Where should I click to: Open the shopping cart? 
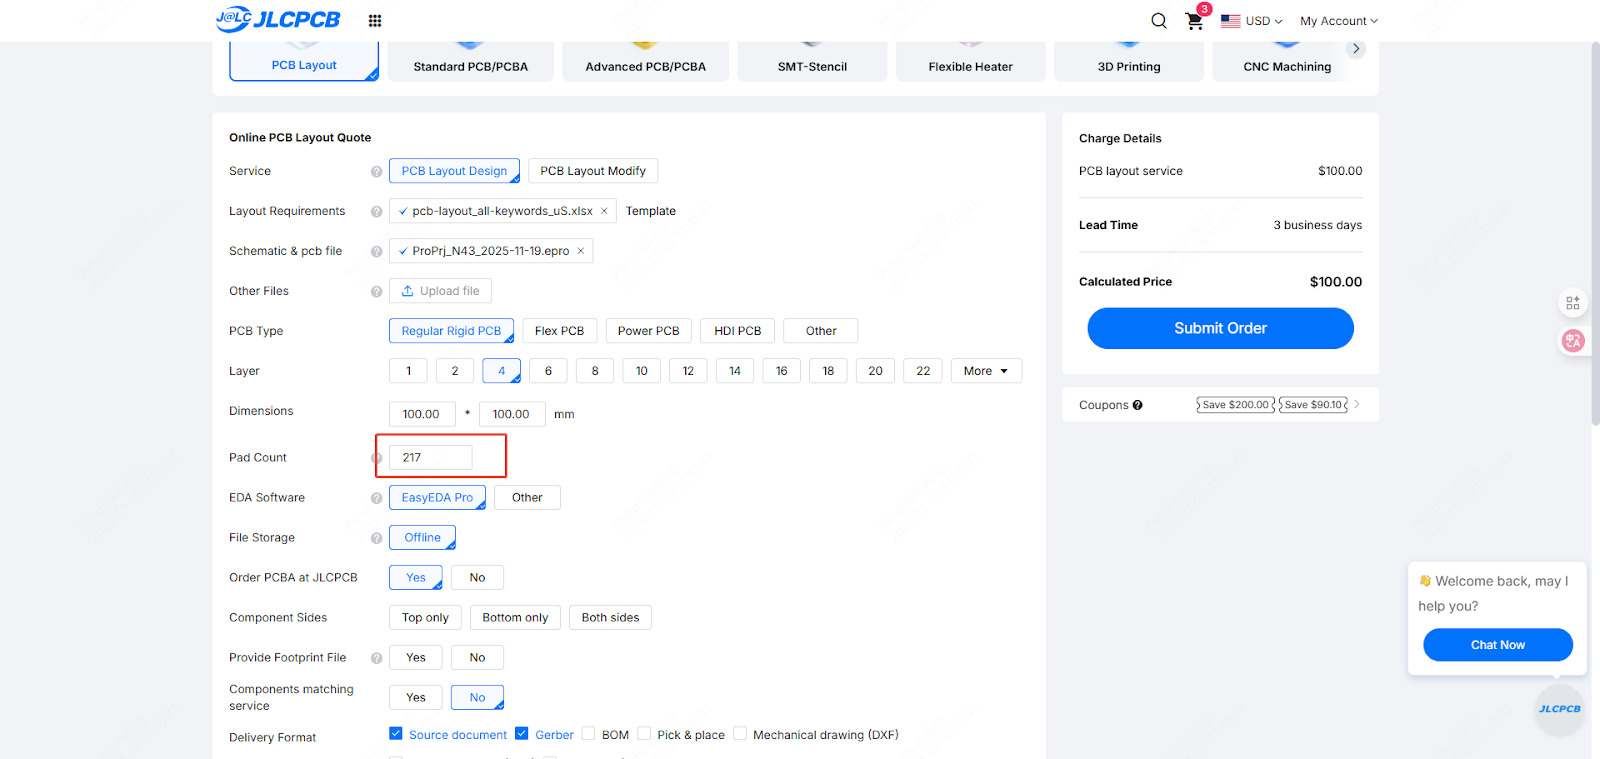point(1195,21)
